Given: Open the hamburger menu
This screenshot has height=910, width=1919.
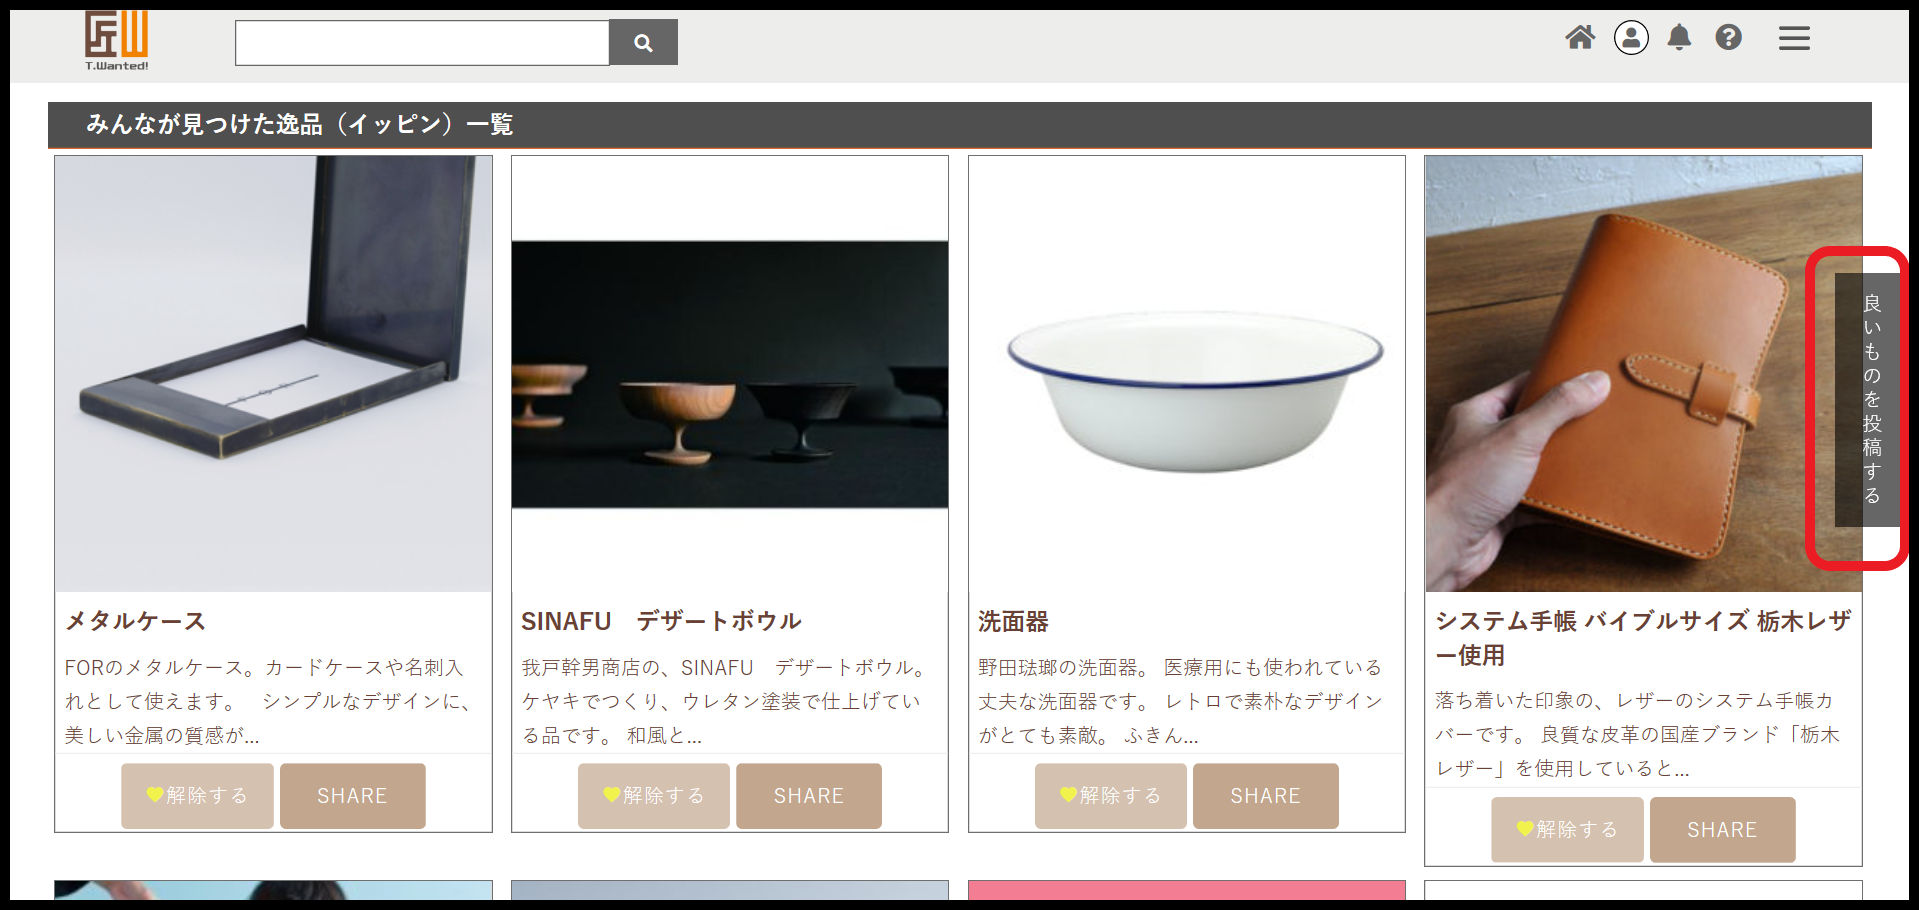Looking at the screenshot, I should 1794,38.
